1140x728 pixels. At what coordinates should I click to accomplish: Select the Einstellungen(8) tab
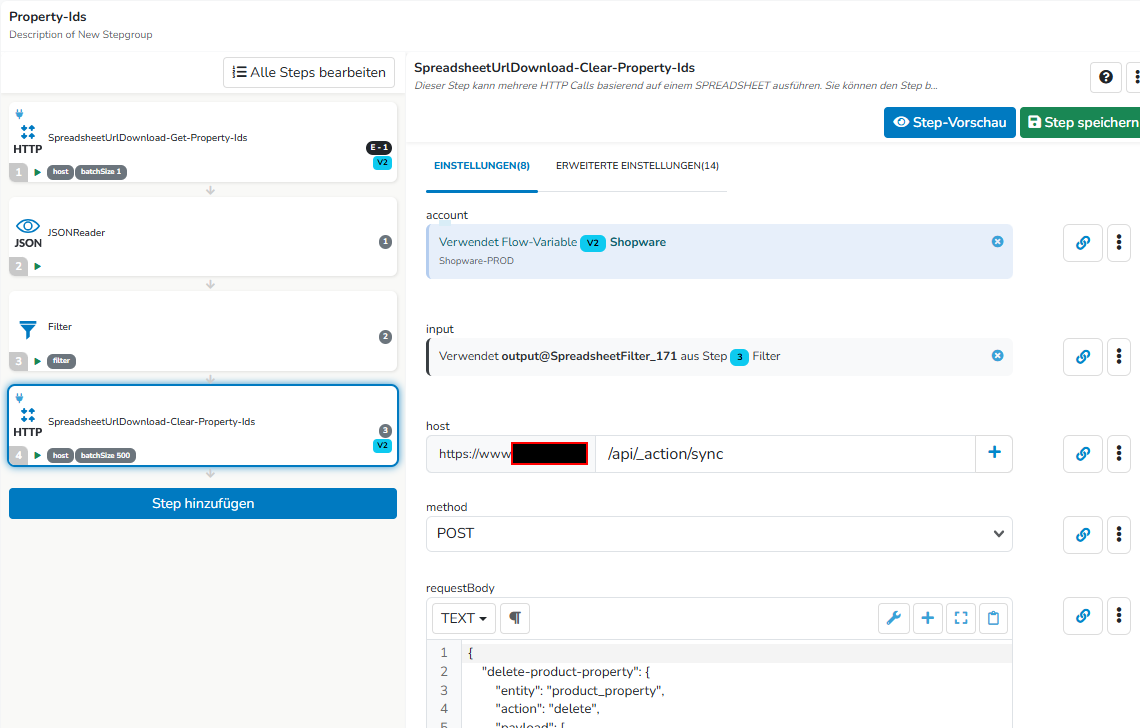click(x=481, y=166)
